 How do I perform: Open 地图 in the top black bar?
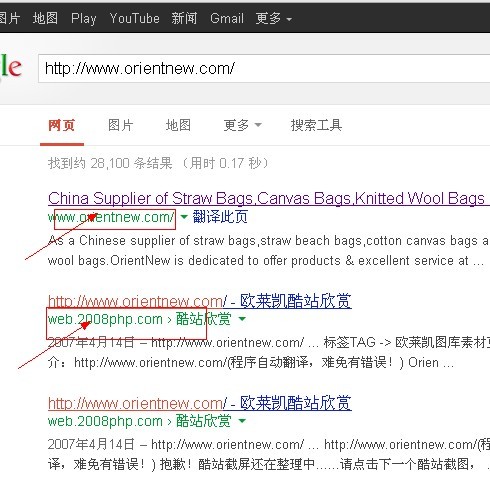(45, 18)
